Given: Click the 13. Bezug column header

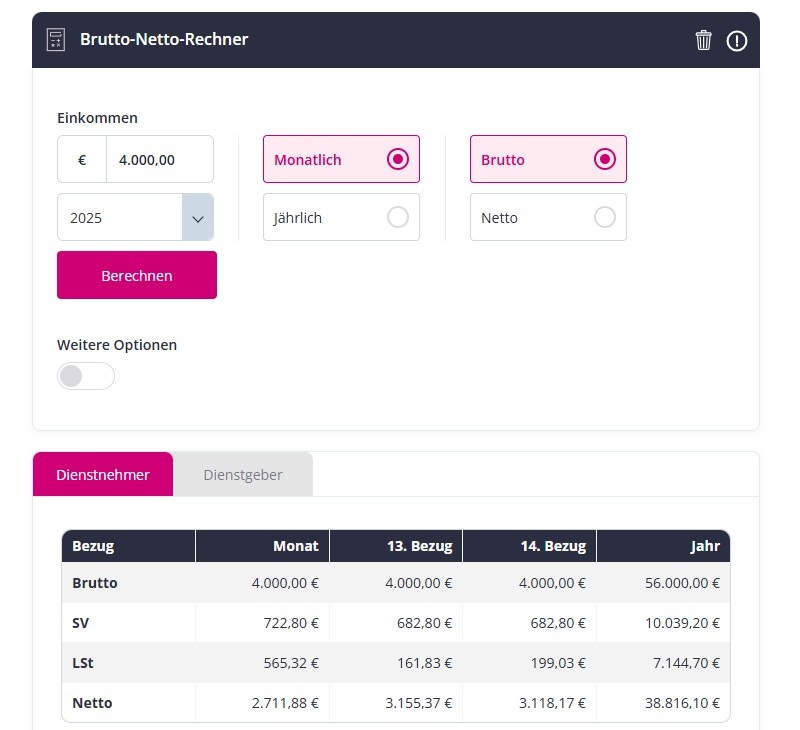Looking at the screenshot, I should 419,546.
